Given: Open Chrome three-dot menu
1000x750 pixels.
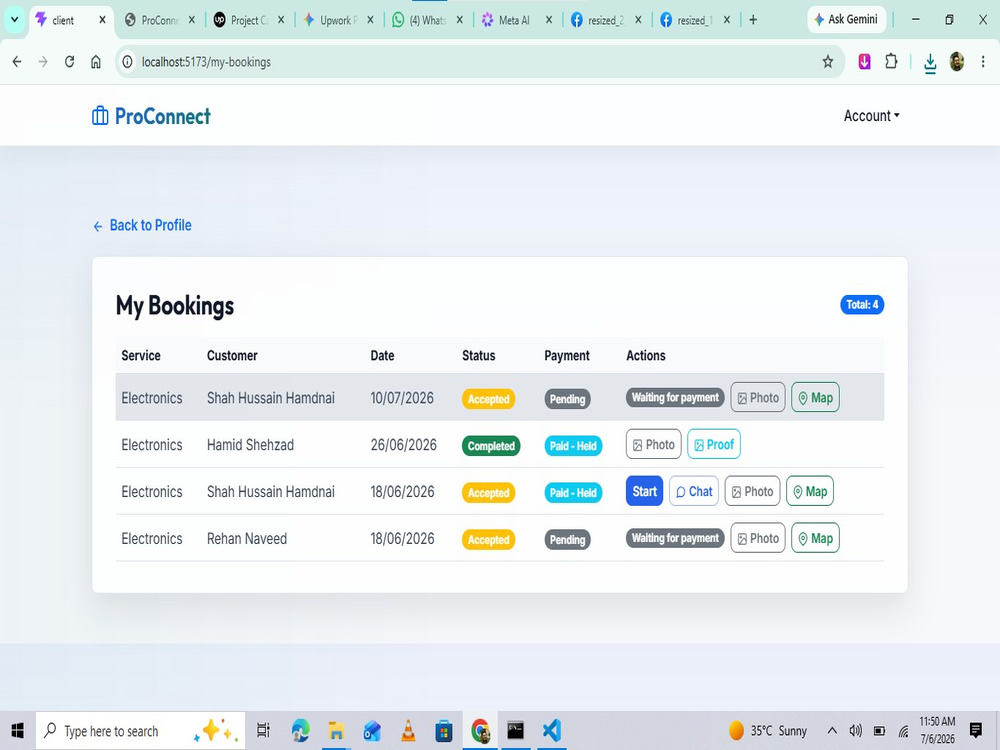Looking at the screenshot, I should pos(983,62).
